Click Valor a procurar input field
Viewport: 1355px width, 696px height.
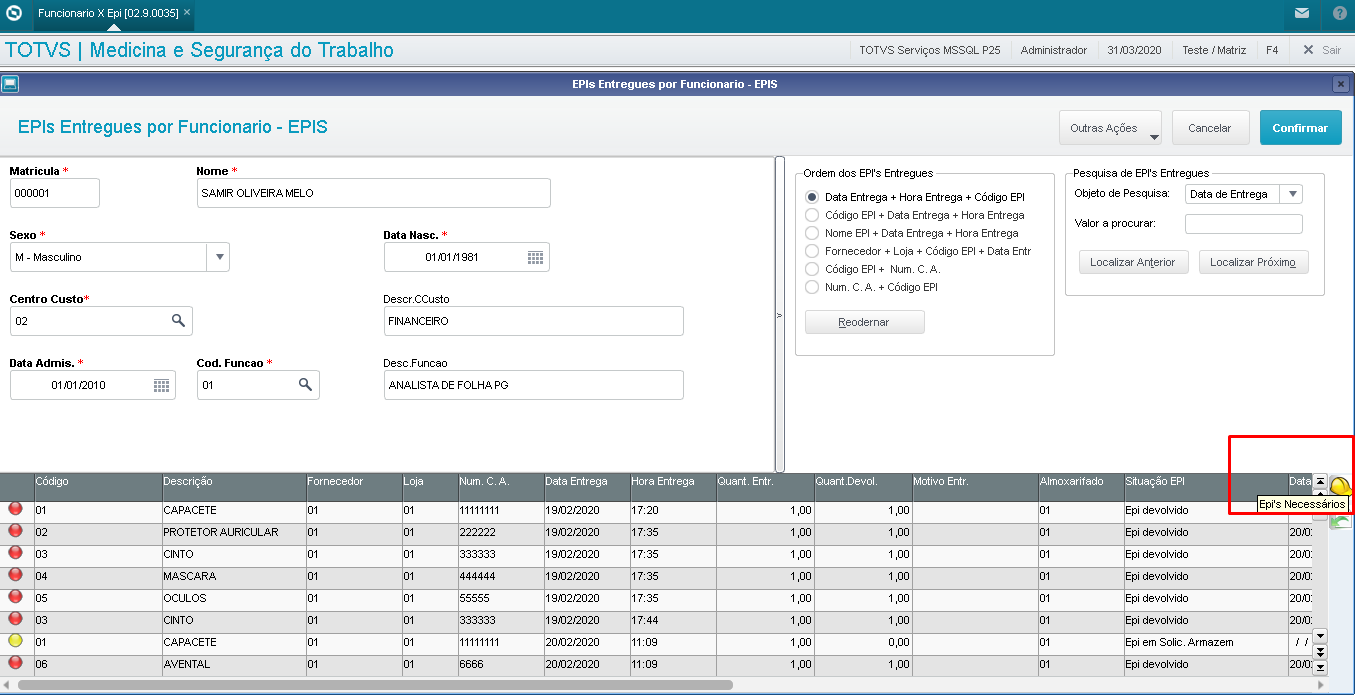(x=1244, y=223)
